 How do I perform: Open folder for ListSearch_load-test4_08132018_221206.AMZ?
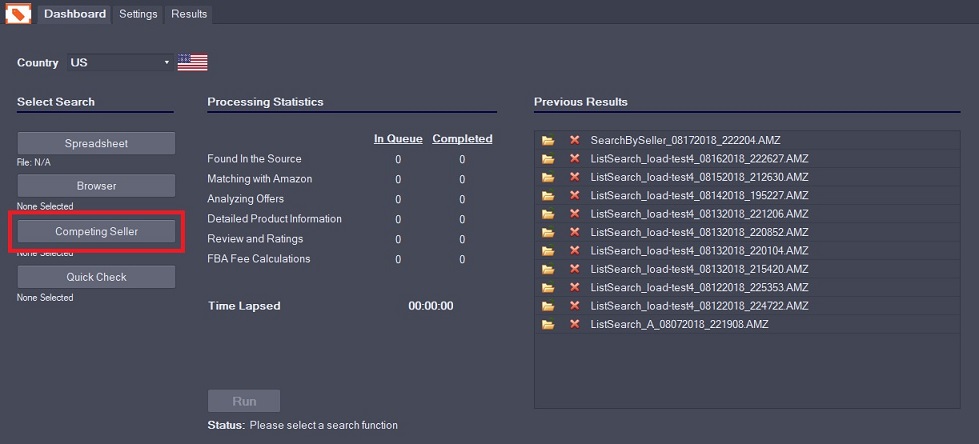(548, 214)
